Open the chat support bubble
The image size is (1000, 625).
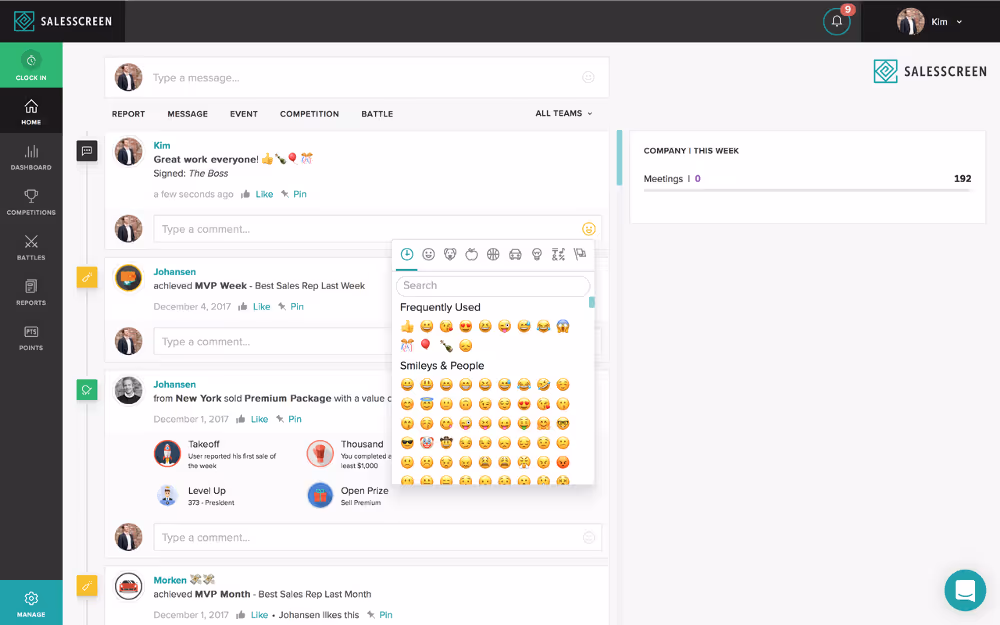pos(965,590)
